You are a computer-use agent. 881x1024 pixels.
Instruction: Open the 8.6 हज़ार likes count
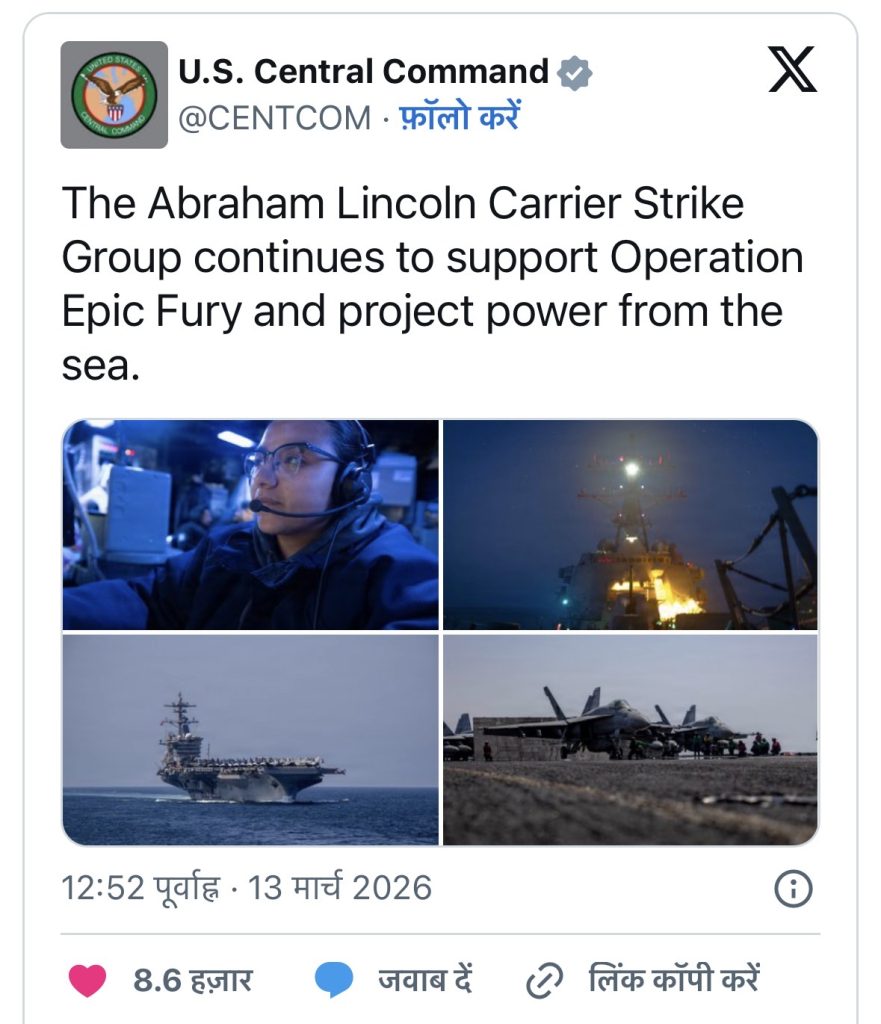click(193, 980)
